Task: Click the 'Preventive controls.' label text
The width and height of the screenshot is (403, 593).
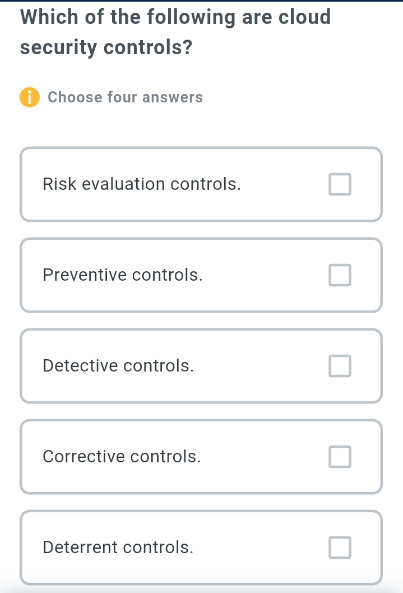Action: 123,275
